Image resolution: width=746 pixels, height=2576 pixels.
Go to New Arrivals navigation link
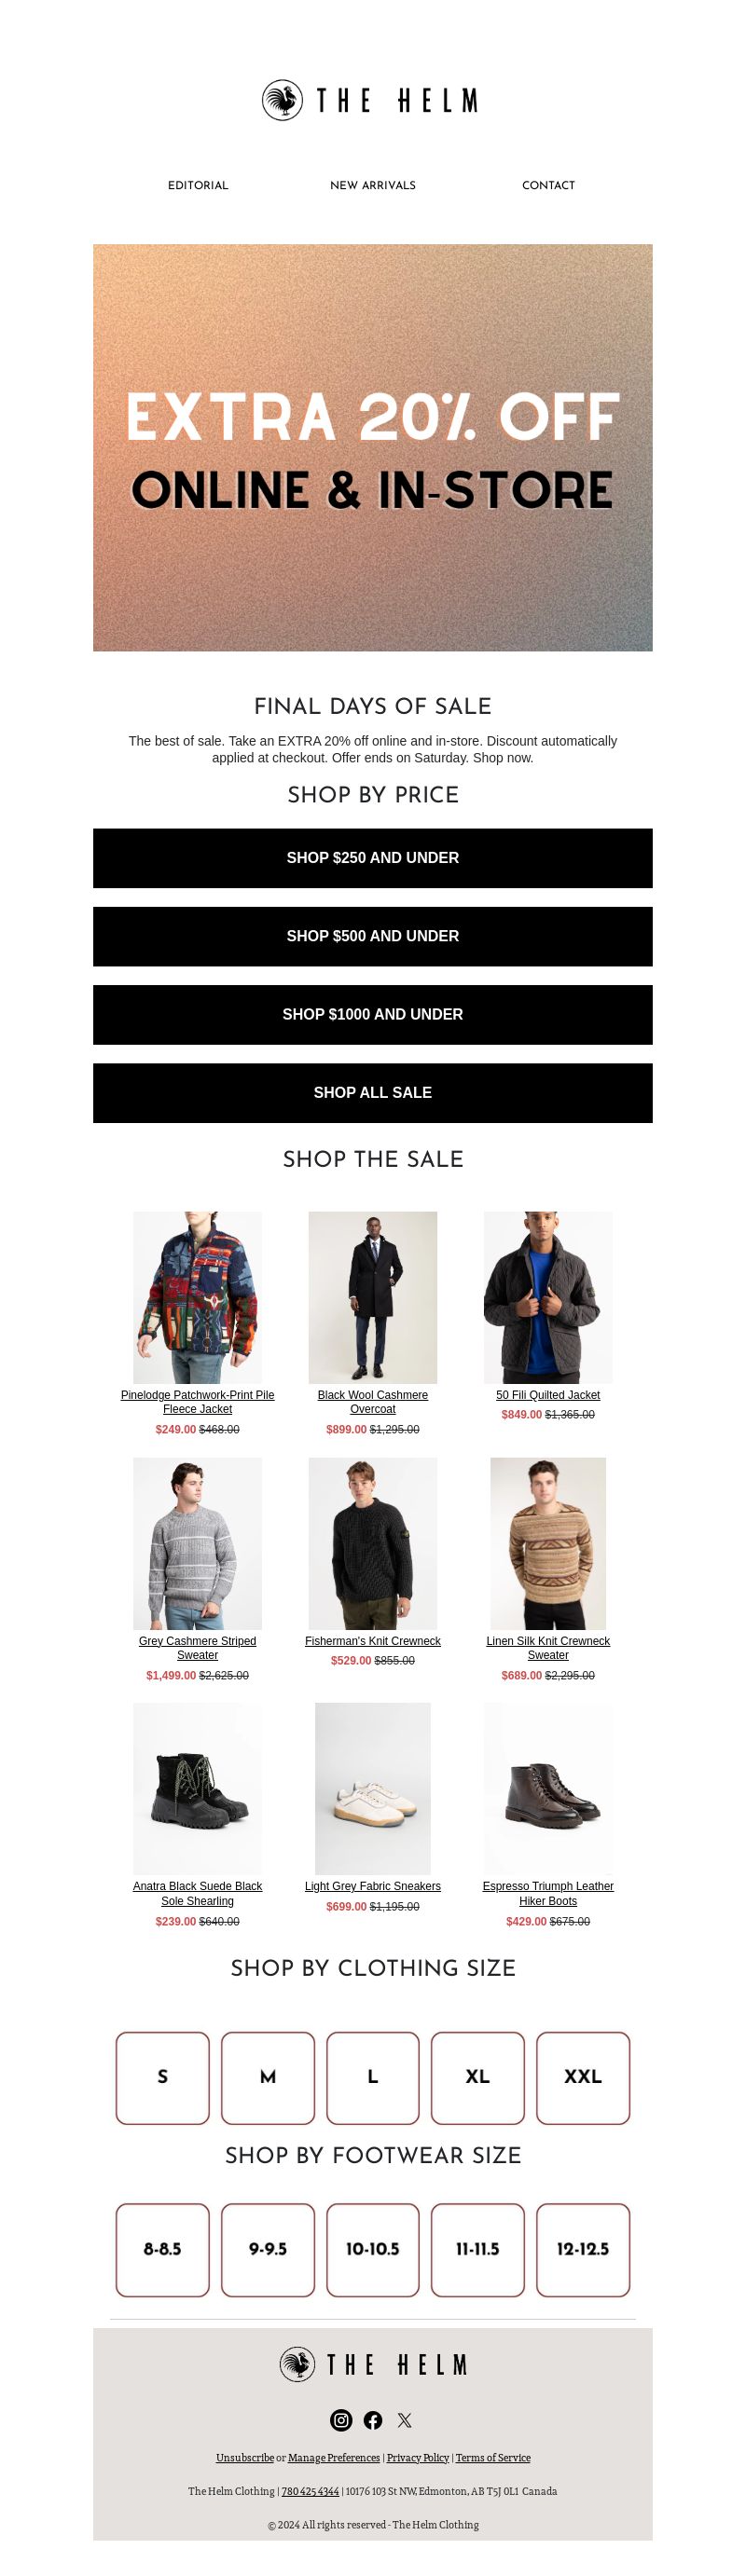(x=373, y=186)
